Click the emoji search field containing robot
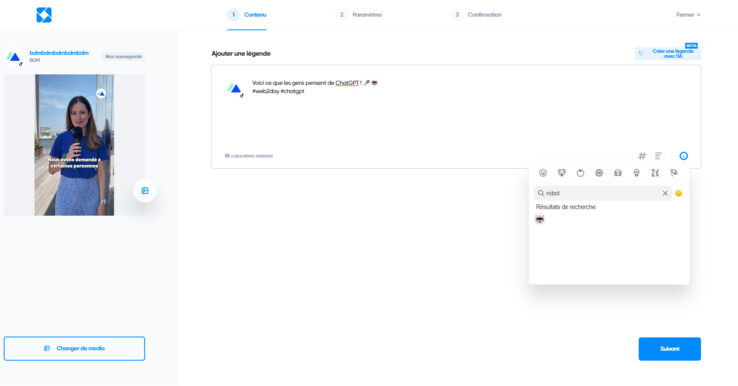Viewport: 738px width, 386px height. click(x=602, y=193)
